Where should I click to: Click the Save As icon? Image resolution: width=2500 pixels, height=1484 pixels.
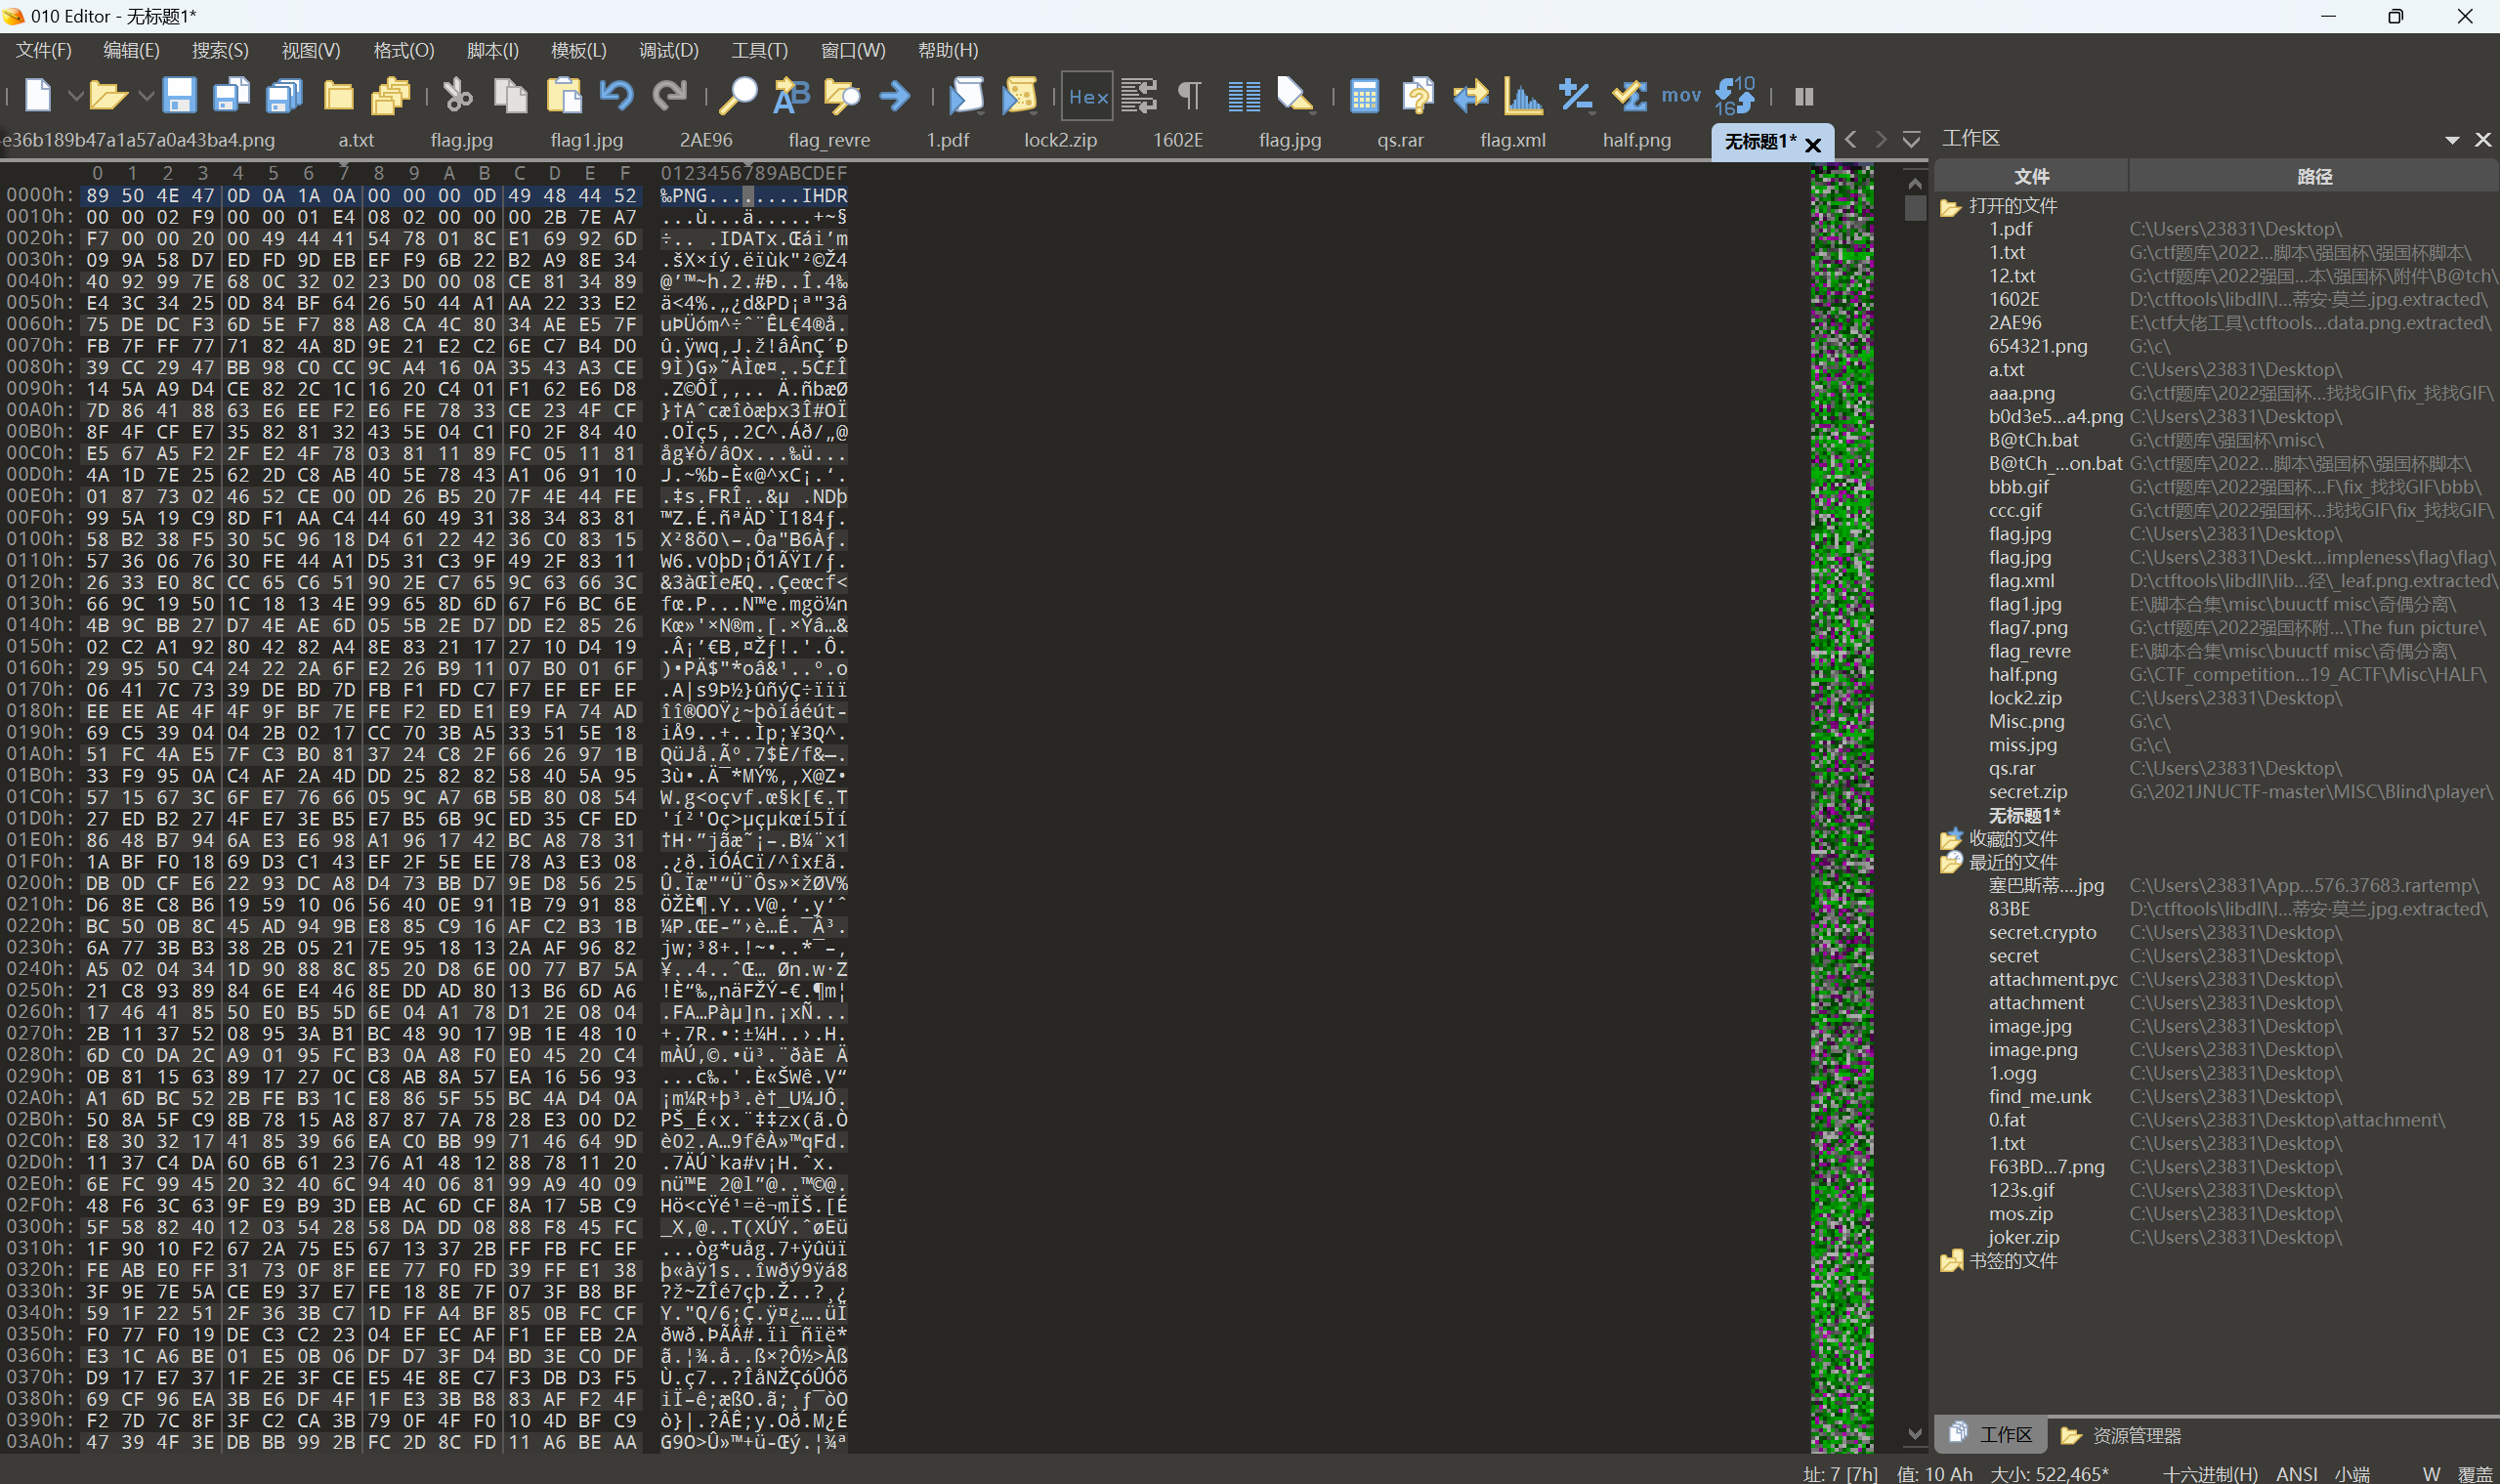[232, 96]
